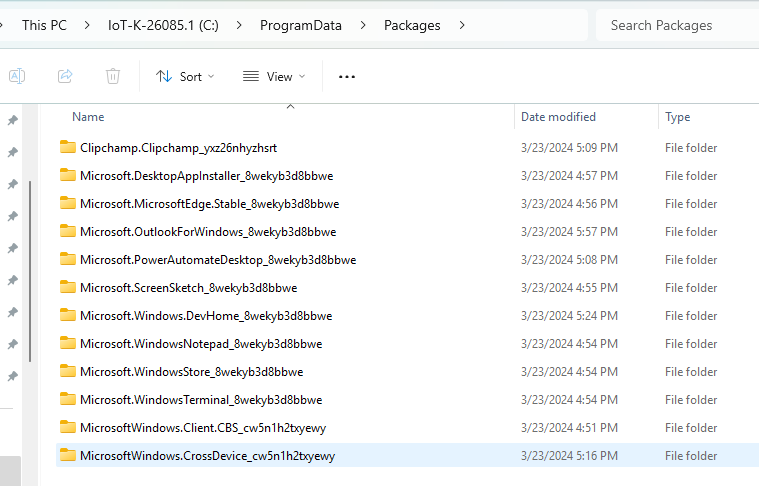This screenshot has height=486, width=759.
Task: Expand chevron after Packages breadcrumb
Action: [462, 25]
